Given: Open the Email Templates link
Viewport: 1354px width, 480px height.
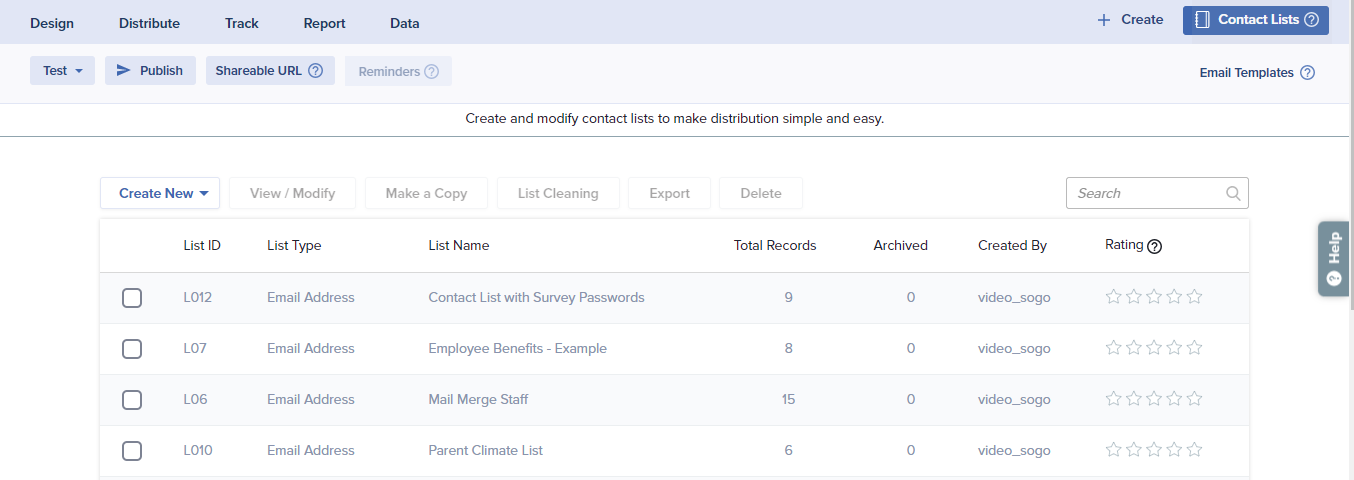Looking at the screenshot, I should point(1246,73).
